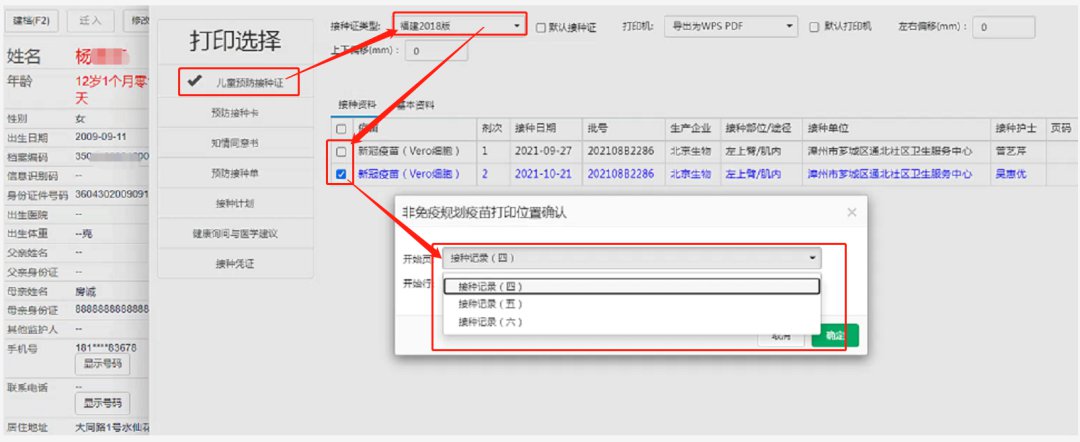
Task: Close the 非免疫规划疫苗打印位置确认 dialog
Action: (851, 213)
